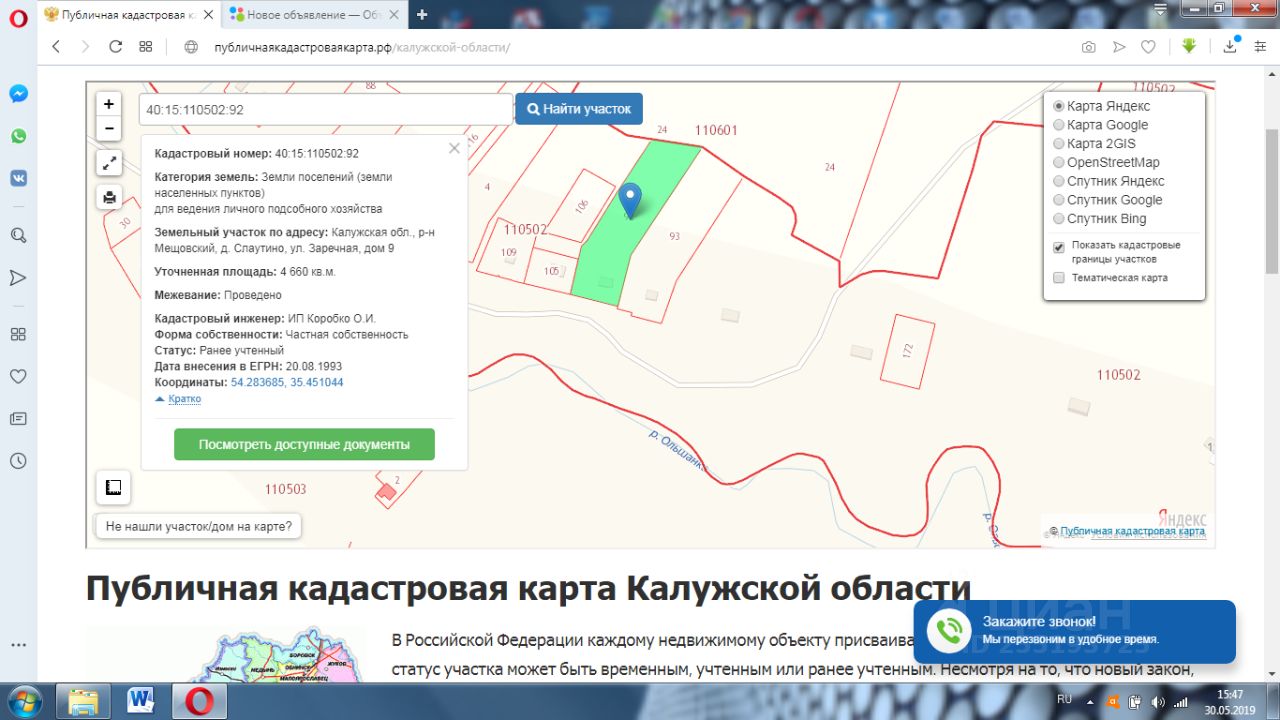The image size is (1280, 720).
Task: Go back to previous page
Action: (x=56, y=47)
